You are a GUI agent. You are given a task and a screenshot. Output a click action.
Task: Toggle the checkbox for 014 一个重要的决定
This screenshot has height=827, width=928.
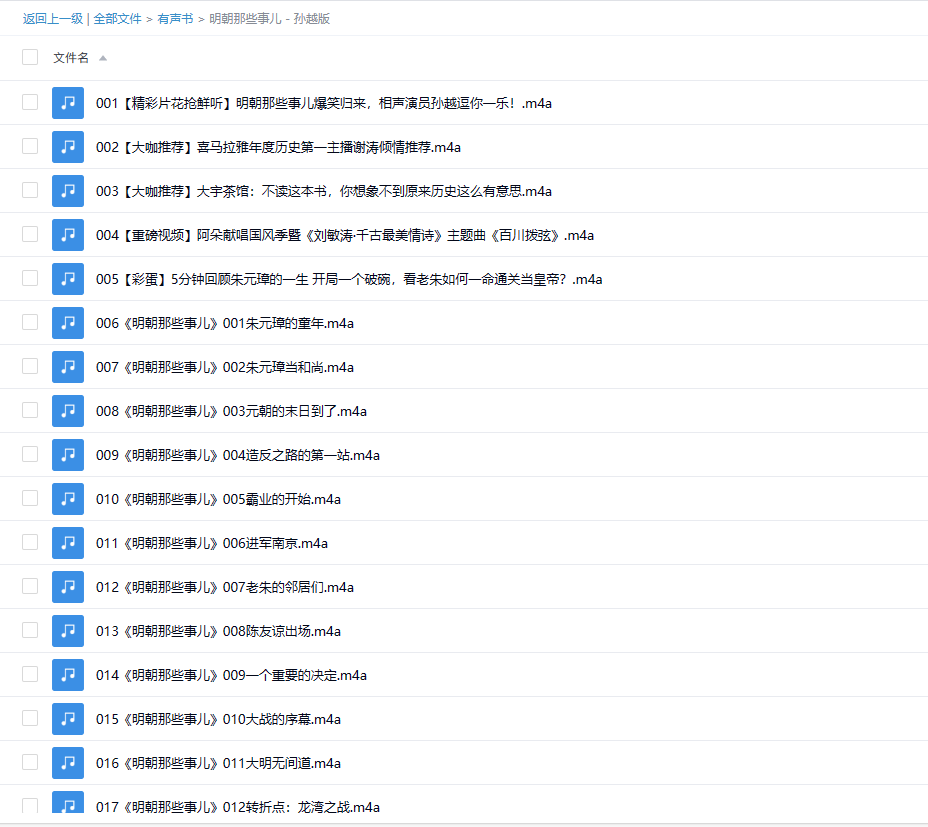[x=30, y=674]
